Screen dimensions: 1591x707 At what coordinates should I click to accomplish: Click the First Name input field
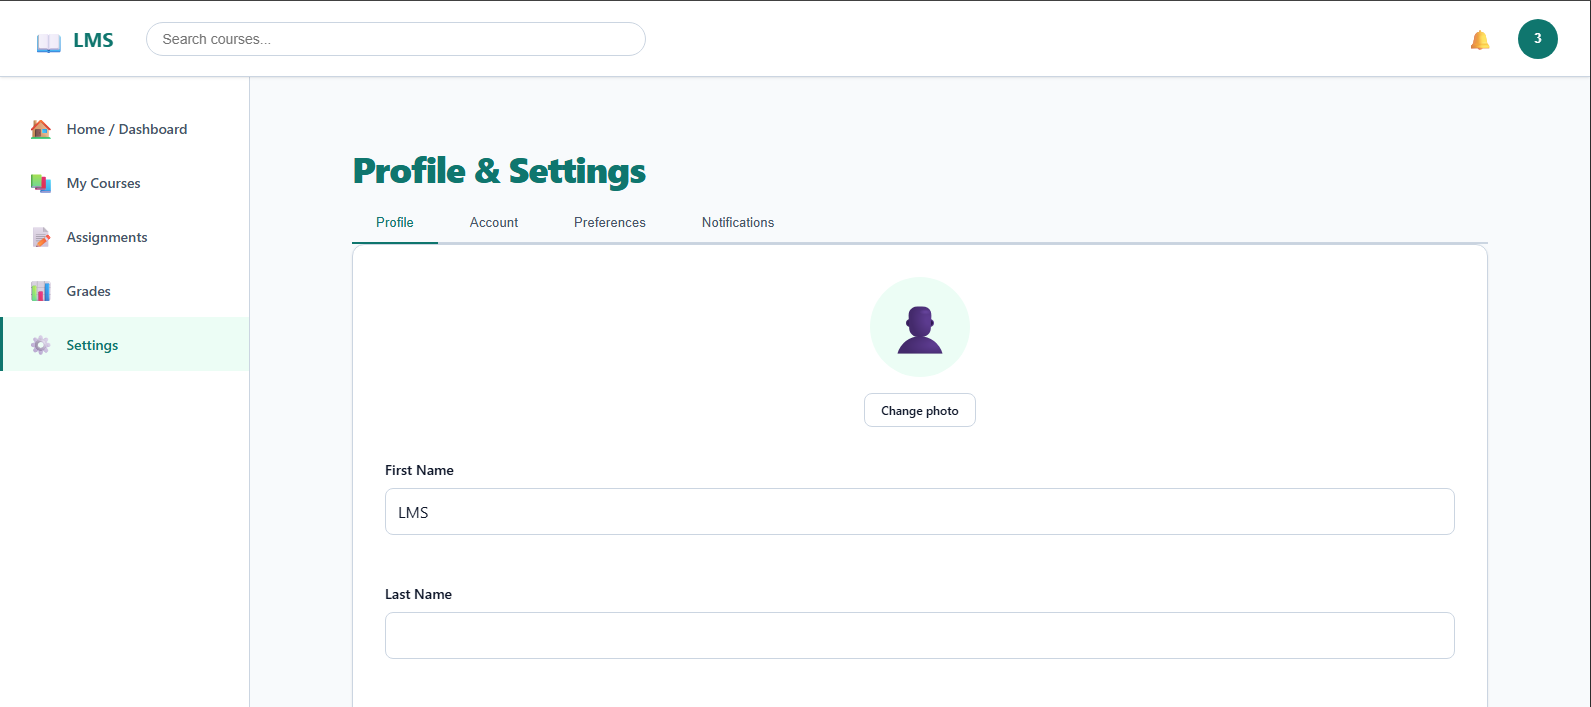(x=920, y=512)
